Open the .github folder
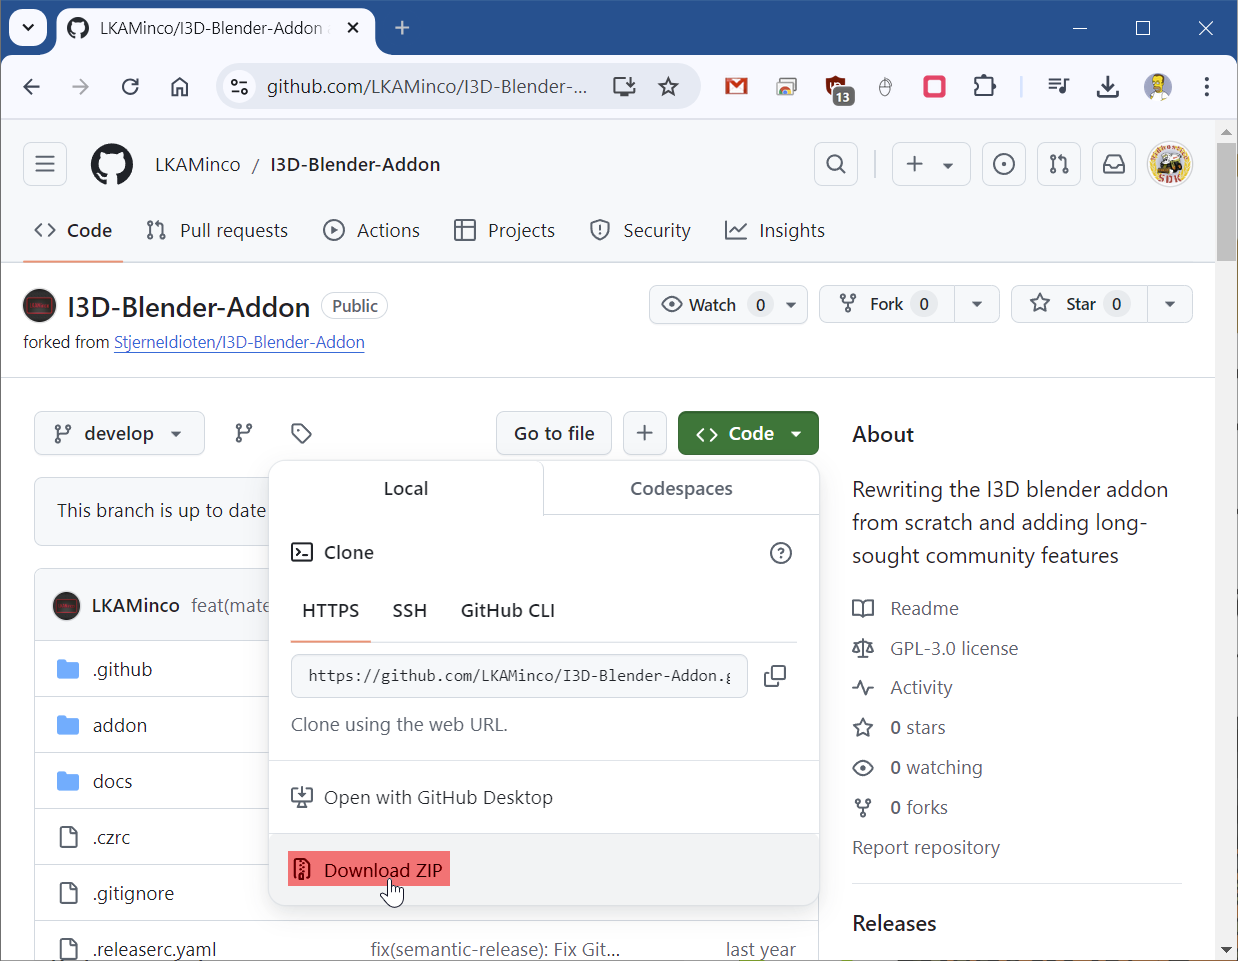This screenshot has height=961, width=1238. click(123, 670)
